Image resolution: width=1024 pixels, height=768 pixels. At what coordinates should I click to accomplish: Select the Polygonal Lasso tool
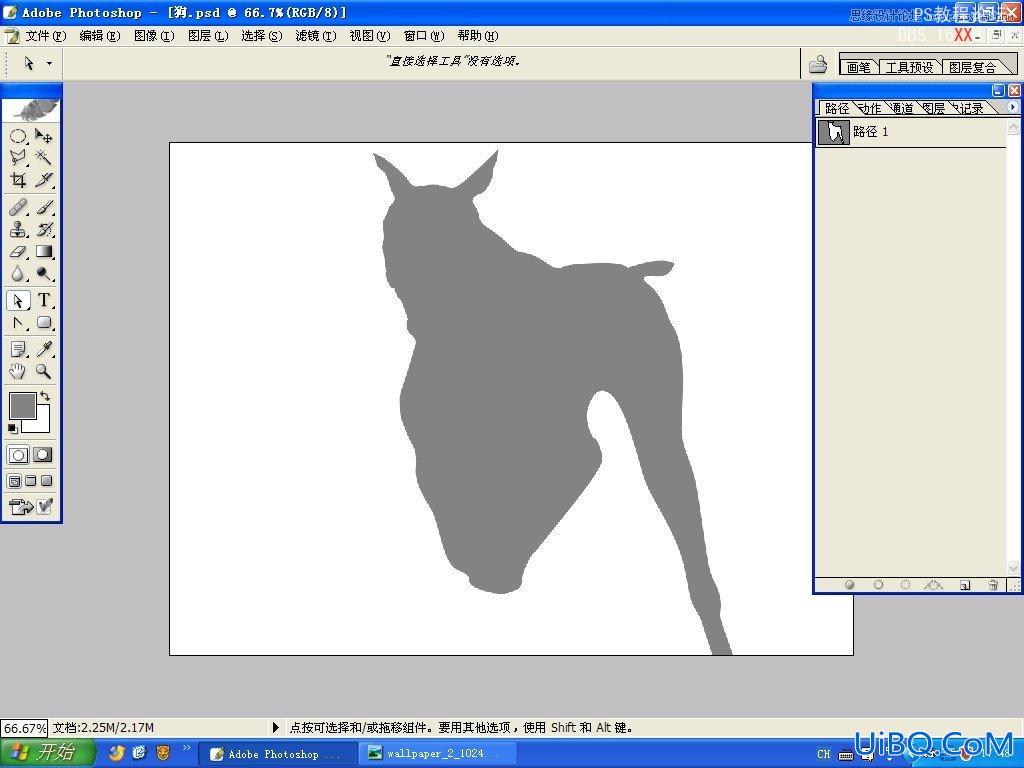[18, 157]
